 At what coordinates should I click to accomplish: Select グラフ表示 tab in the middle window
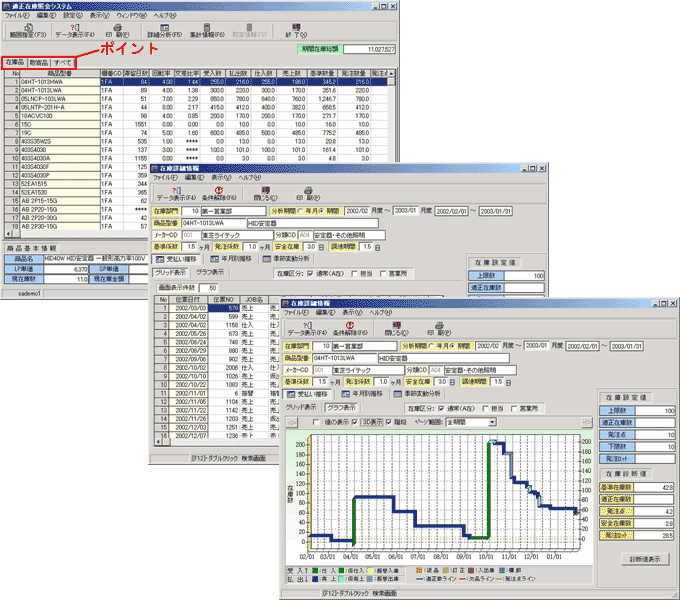click(210, 272)
